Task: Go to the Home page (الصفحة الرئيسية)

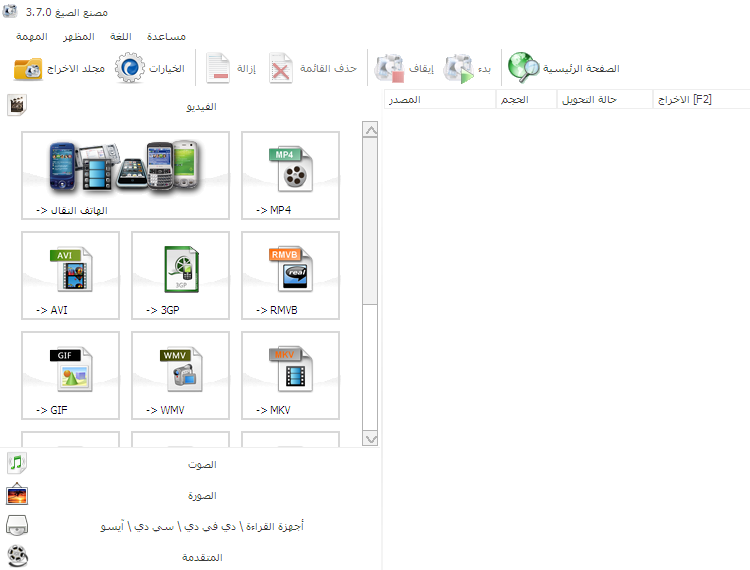Action: [563, 69]
